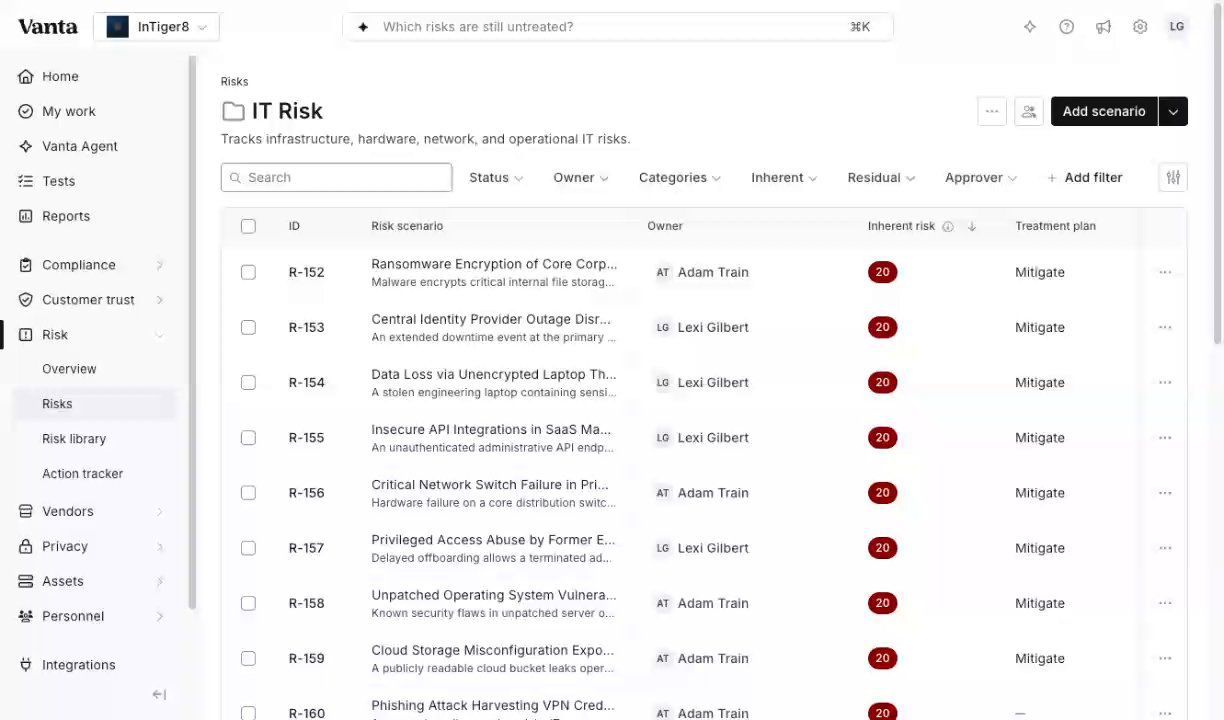The image size is (1224, 720).
Task: Click the Add scenario button
Action: 1104,111
